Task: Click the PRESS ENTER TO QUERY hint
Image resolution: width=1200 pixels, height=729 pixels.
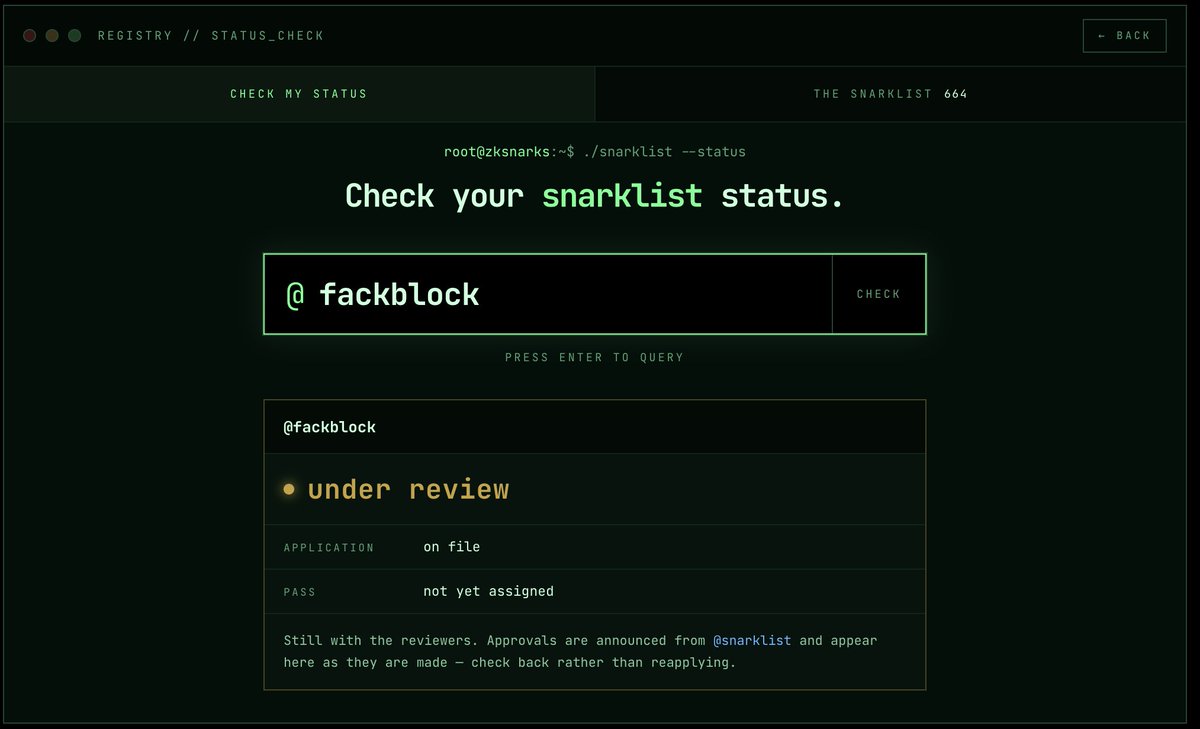Action: 595,357
